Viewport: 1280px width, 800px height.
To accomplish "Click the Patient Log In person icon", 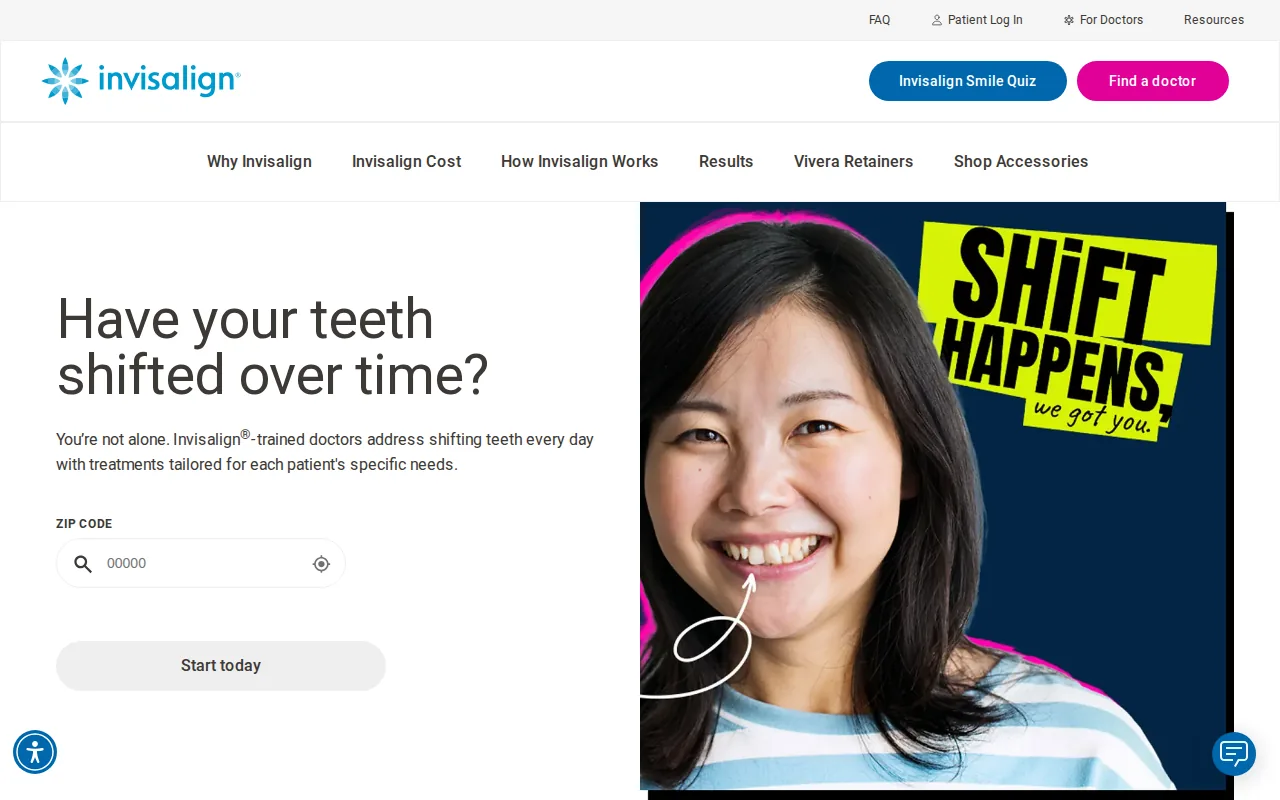I will [x=937, y=20].
